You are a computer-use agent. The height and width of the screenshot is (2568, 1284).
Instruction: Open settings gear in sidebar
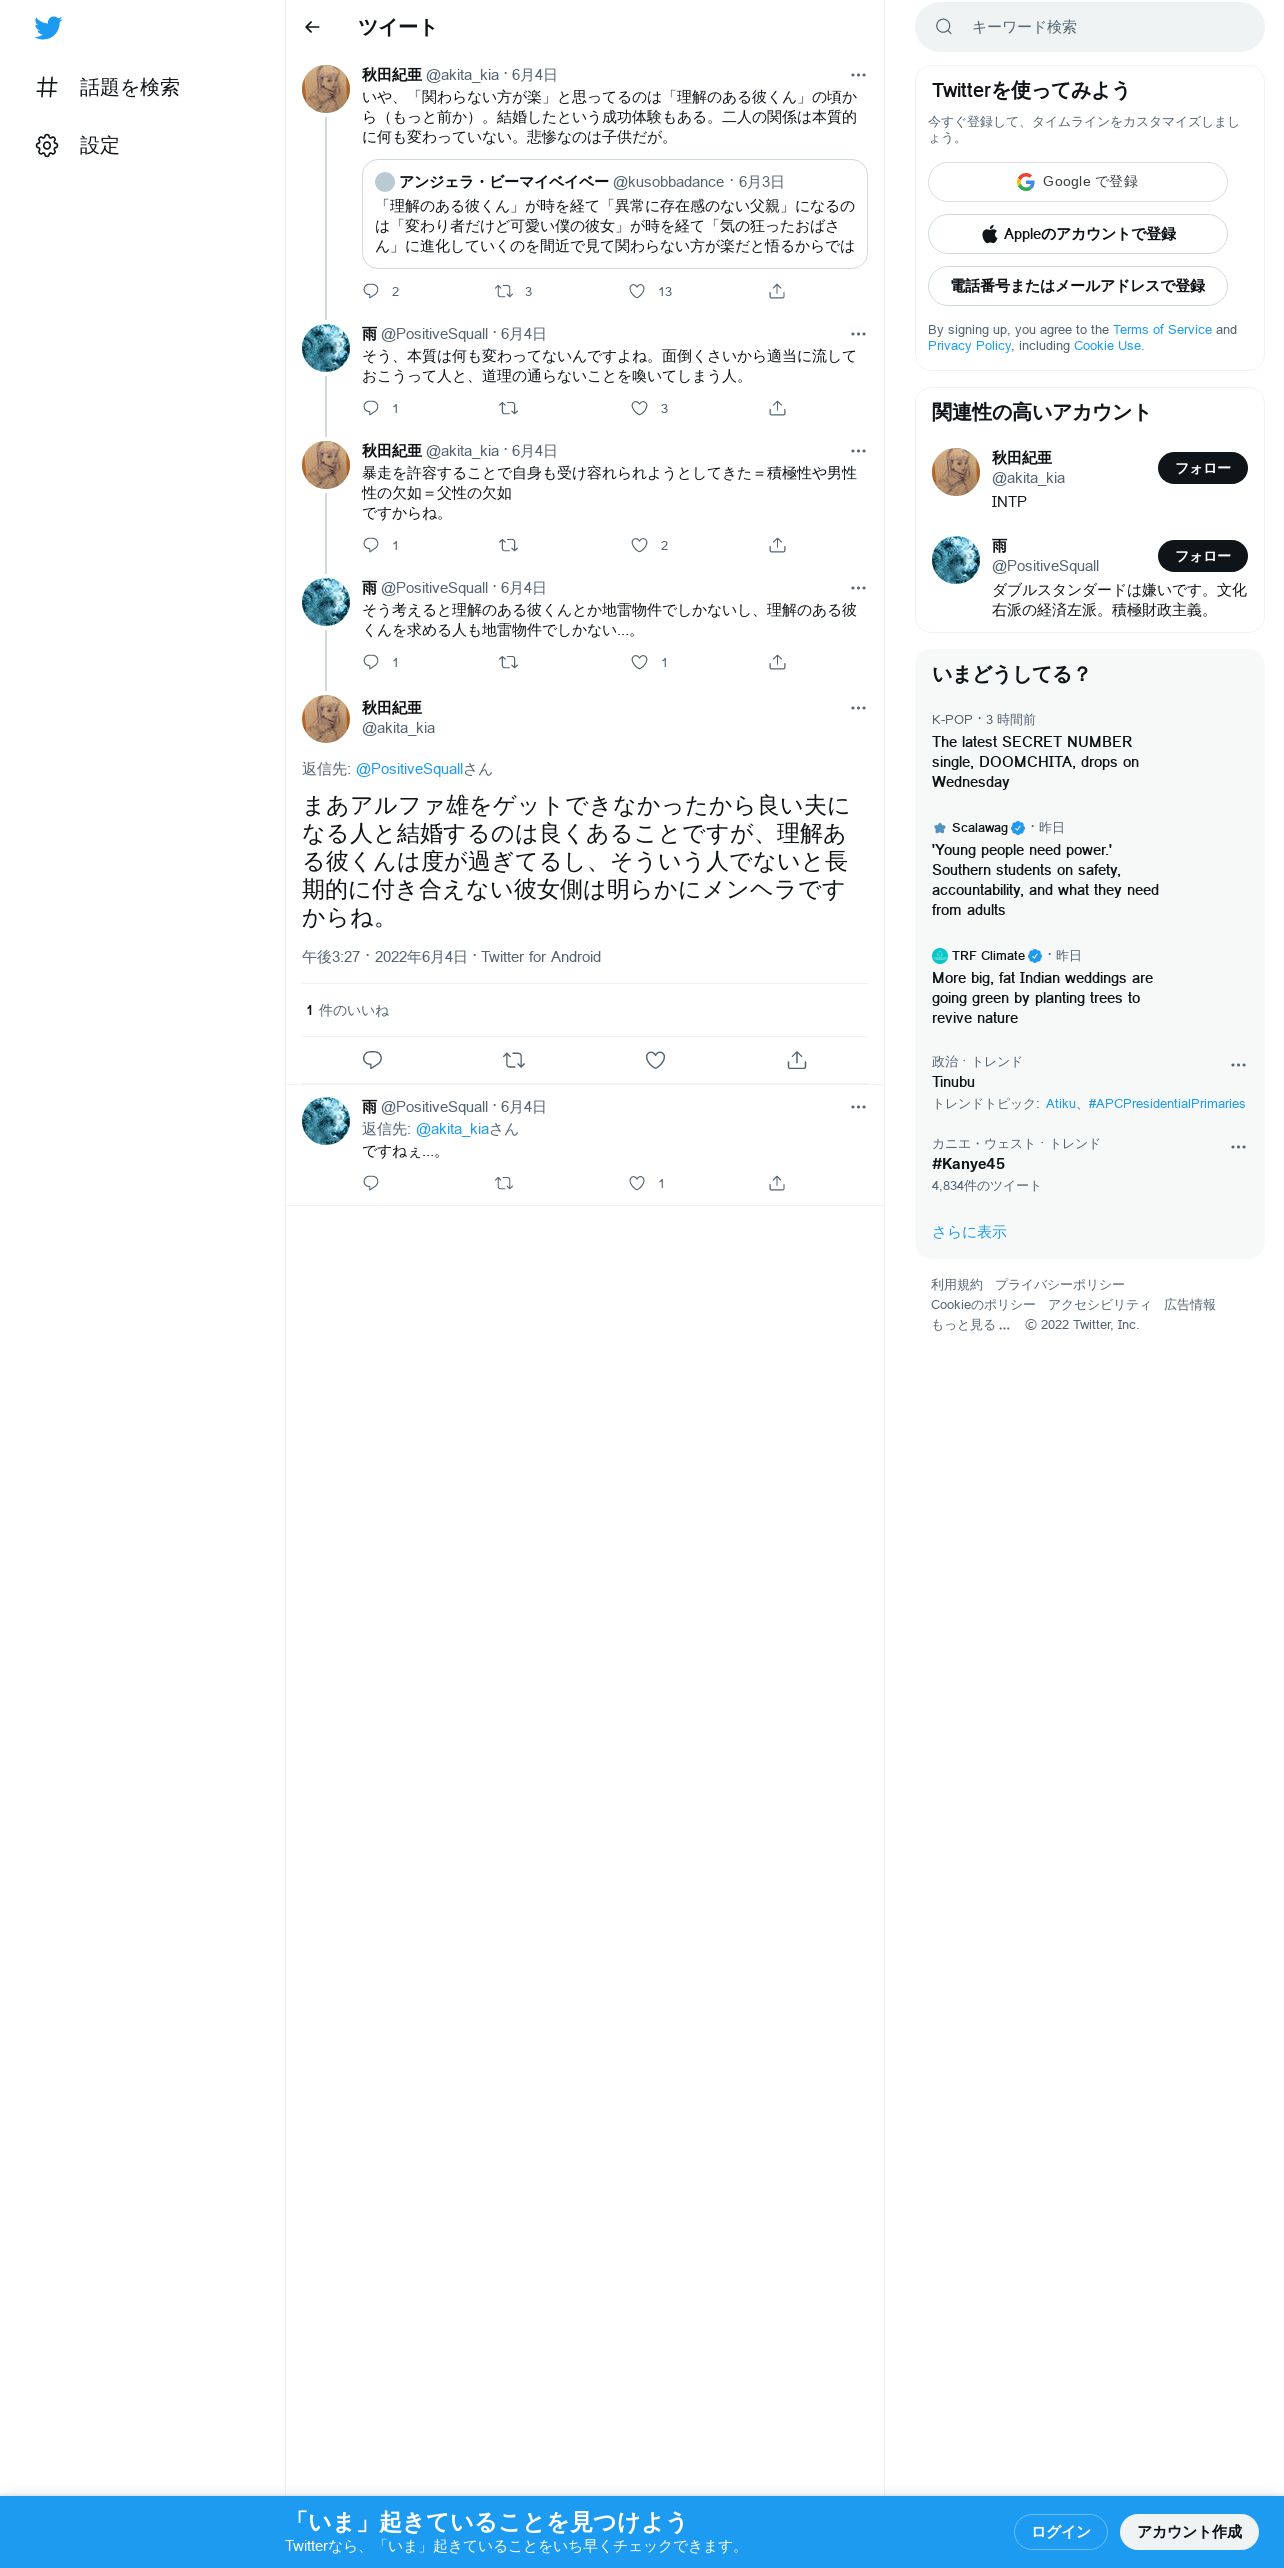tap(47, 146)
